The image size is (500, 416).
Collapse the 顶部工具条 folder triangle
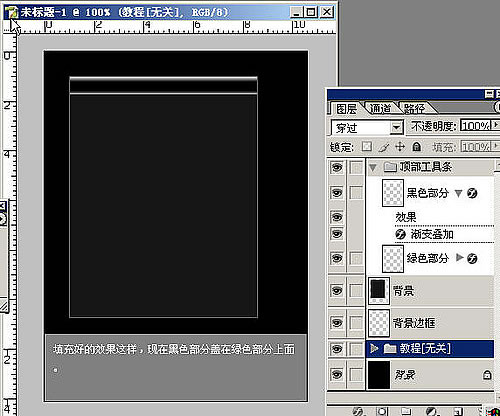point(373,167)
